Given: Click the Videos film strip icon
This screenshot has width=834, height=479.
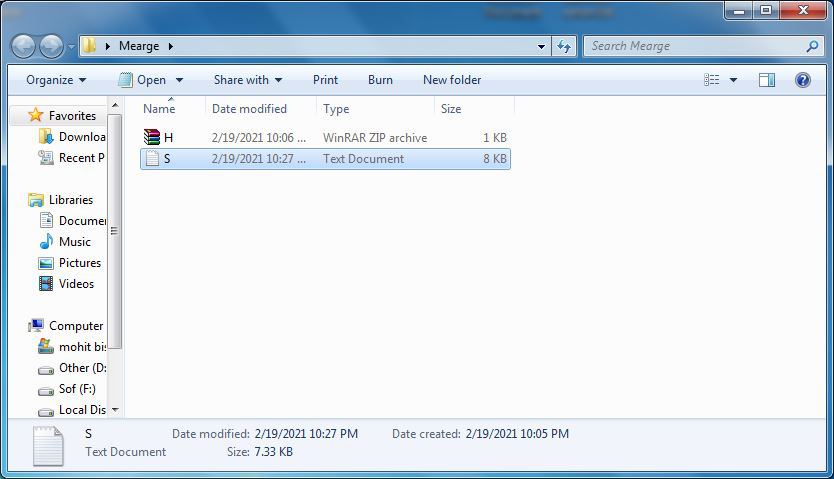Looking at the screenshot, I should [x=46, y=283].
